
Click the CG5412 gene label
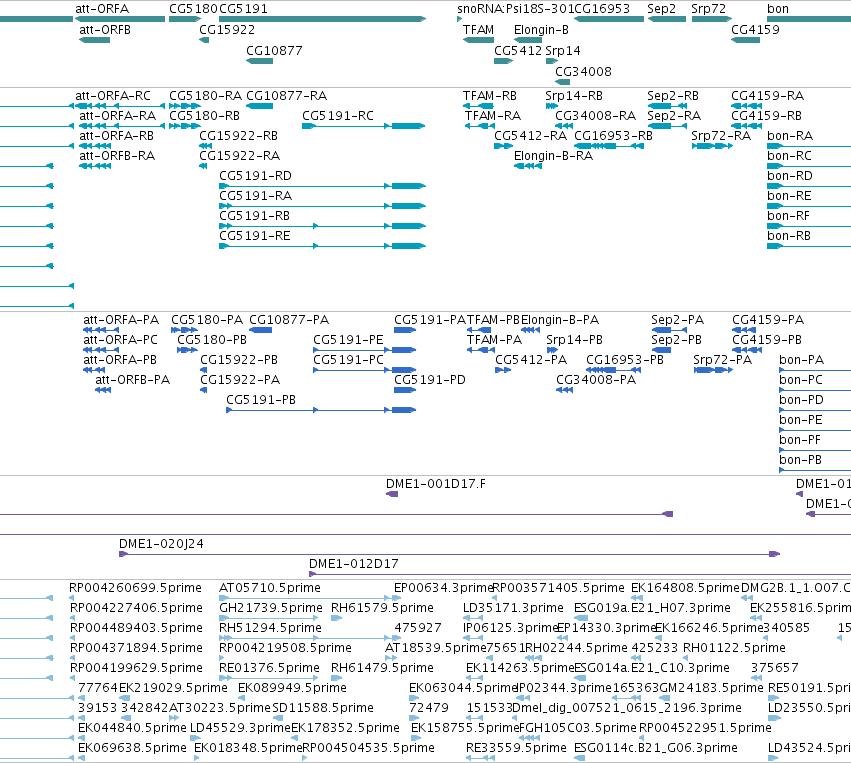coord(518,50)
